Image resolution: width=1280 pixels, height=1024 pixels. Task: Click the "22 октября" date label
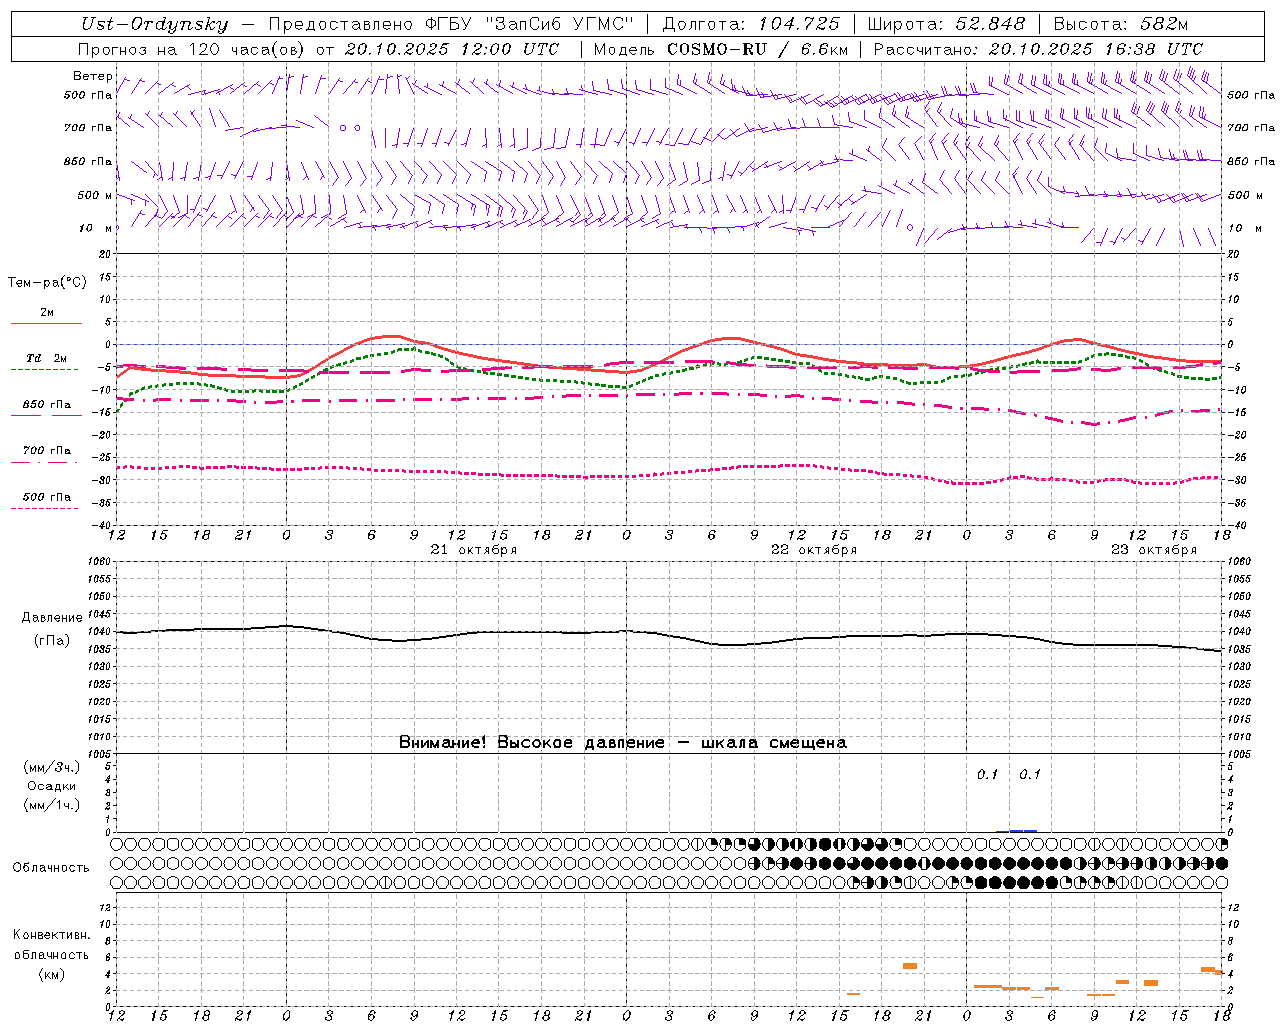tap(814, 550)
